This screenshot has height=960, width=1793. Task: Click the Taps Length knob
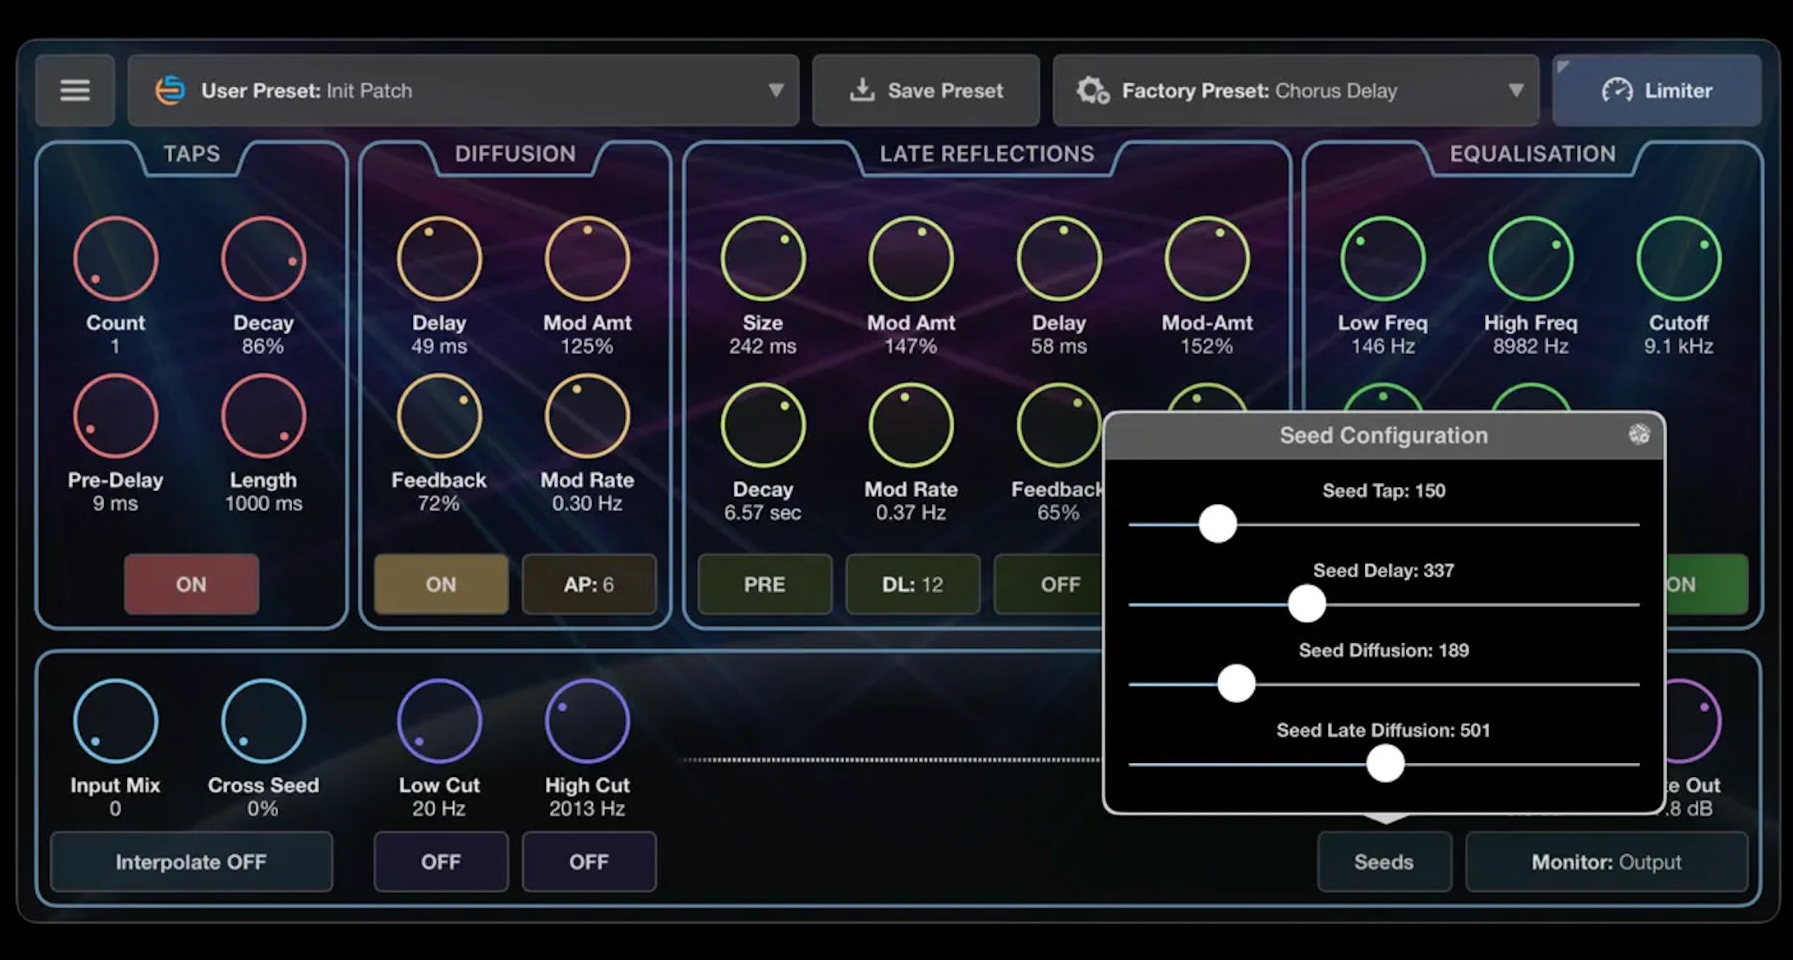pyautogui.click(x=263, y=416)
